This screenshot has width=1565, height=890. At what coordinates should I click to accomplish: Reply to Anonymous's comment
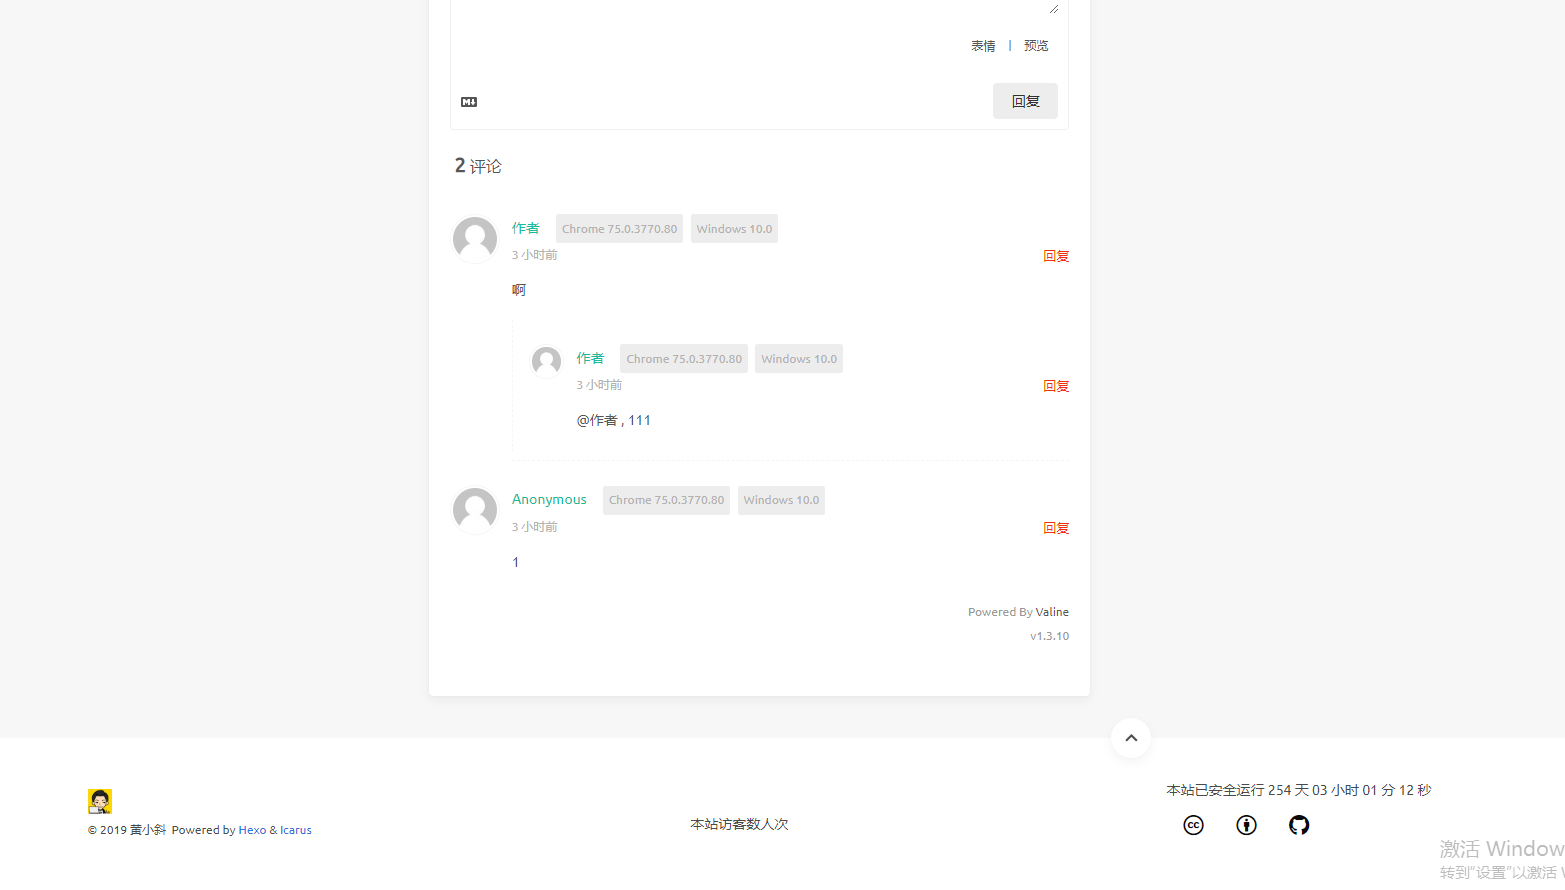[1056, 528]
